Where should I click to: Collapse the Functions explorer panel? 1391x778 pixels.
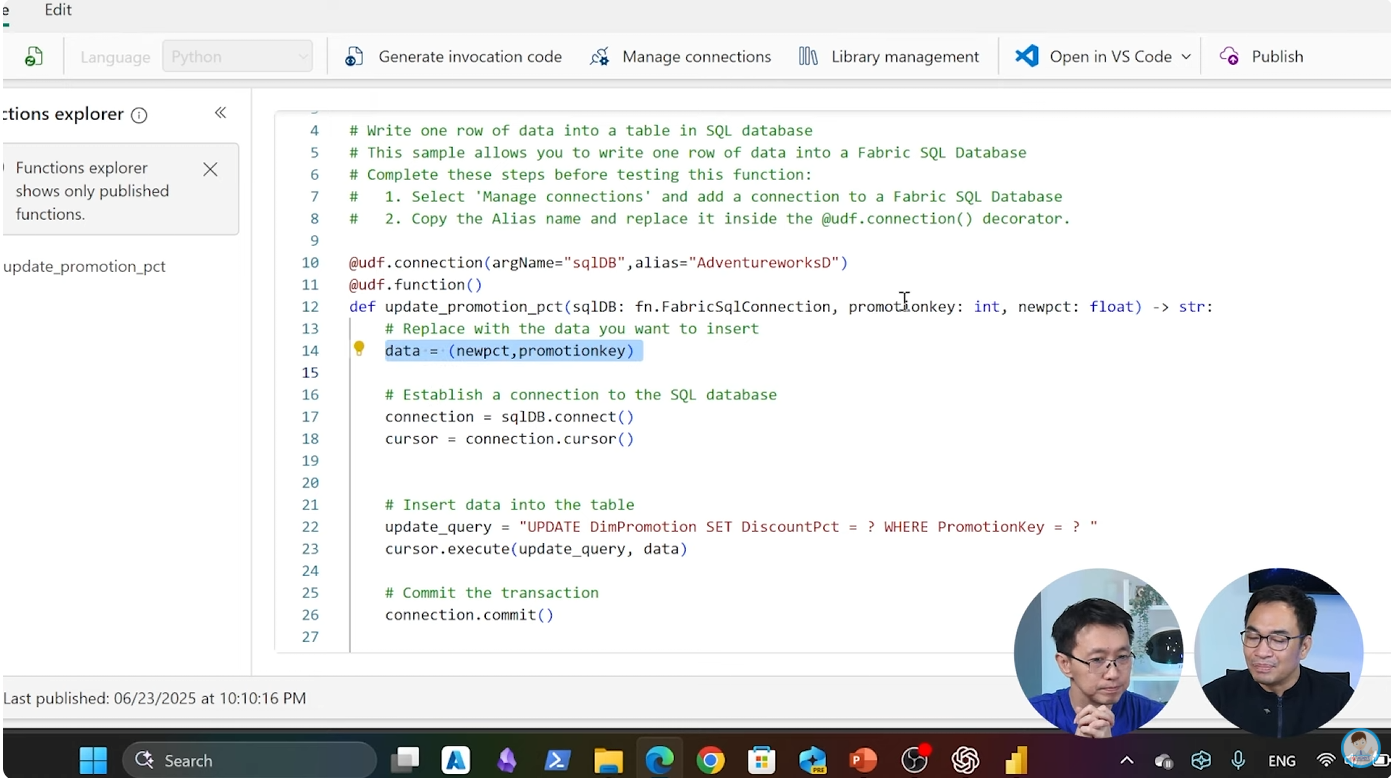[x=220, y=113]
